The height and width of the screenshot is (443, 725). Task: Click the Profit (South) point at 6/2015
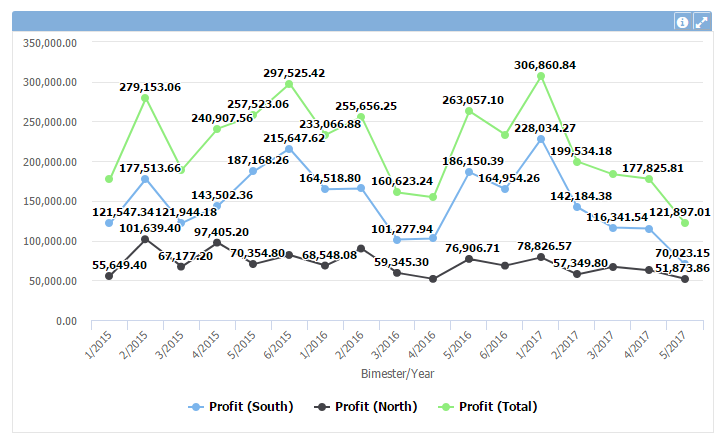tap(289, 149)
